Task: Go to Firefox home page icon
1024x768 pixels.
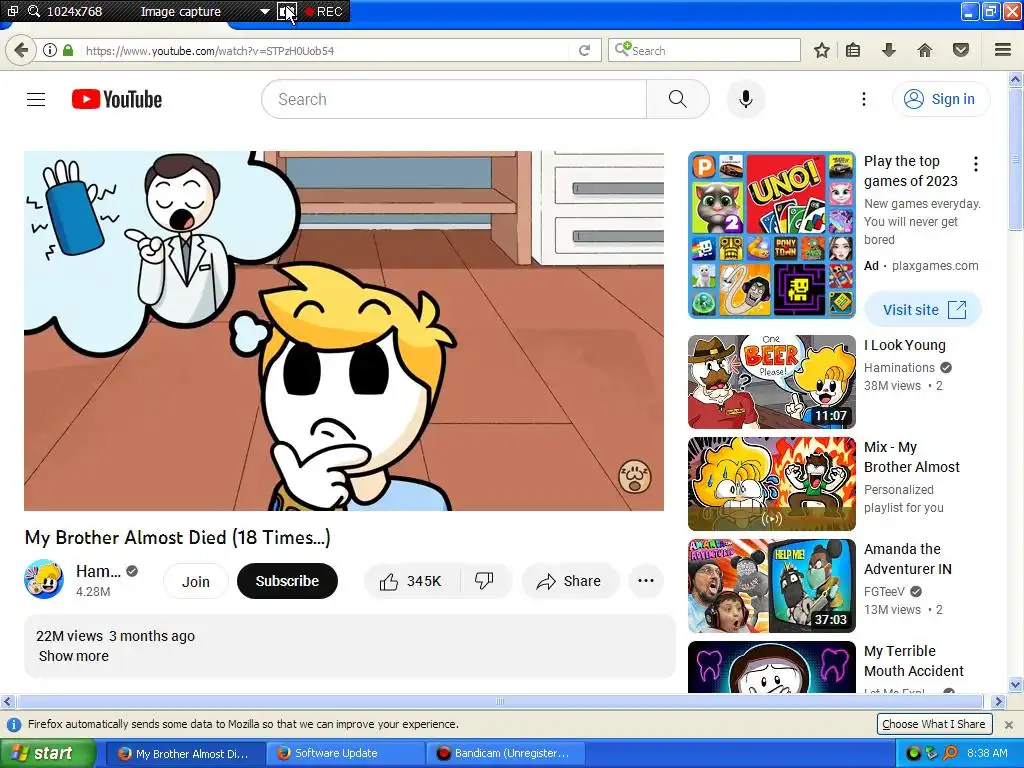Action: [925, 50]
